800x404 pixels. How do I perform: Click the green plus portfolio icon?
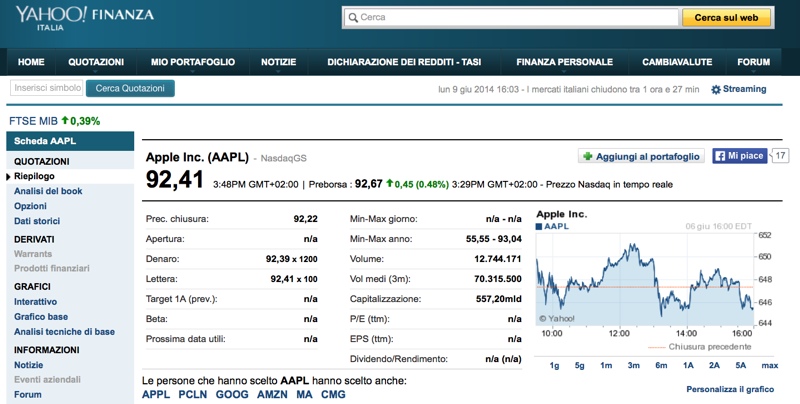point(587,156)
